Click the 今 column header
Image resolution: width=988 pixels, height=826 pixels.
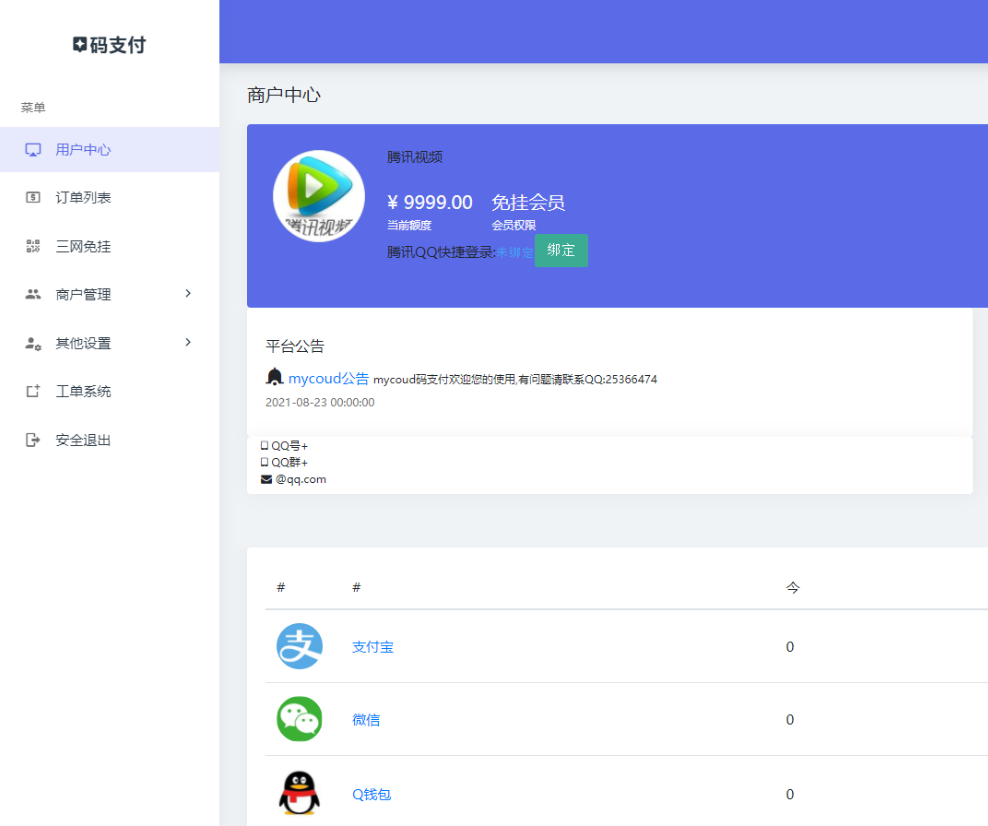click(793, 588)
